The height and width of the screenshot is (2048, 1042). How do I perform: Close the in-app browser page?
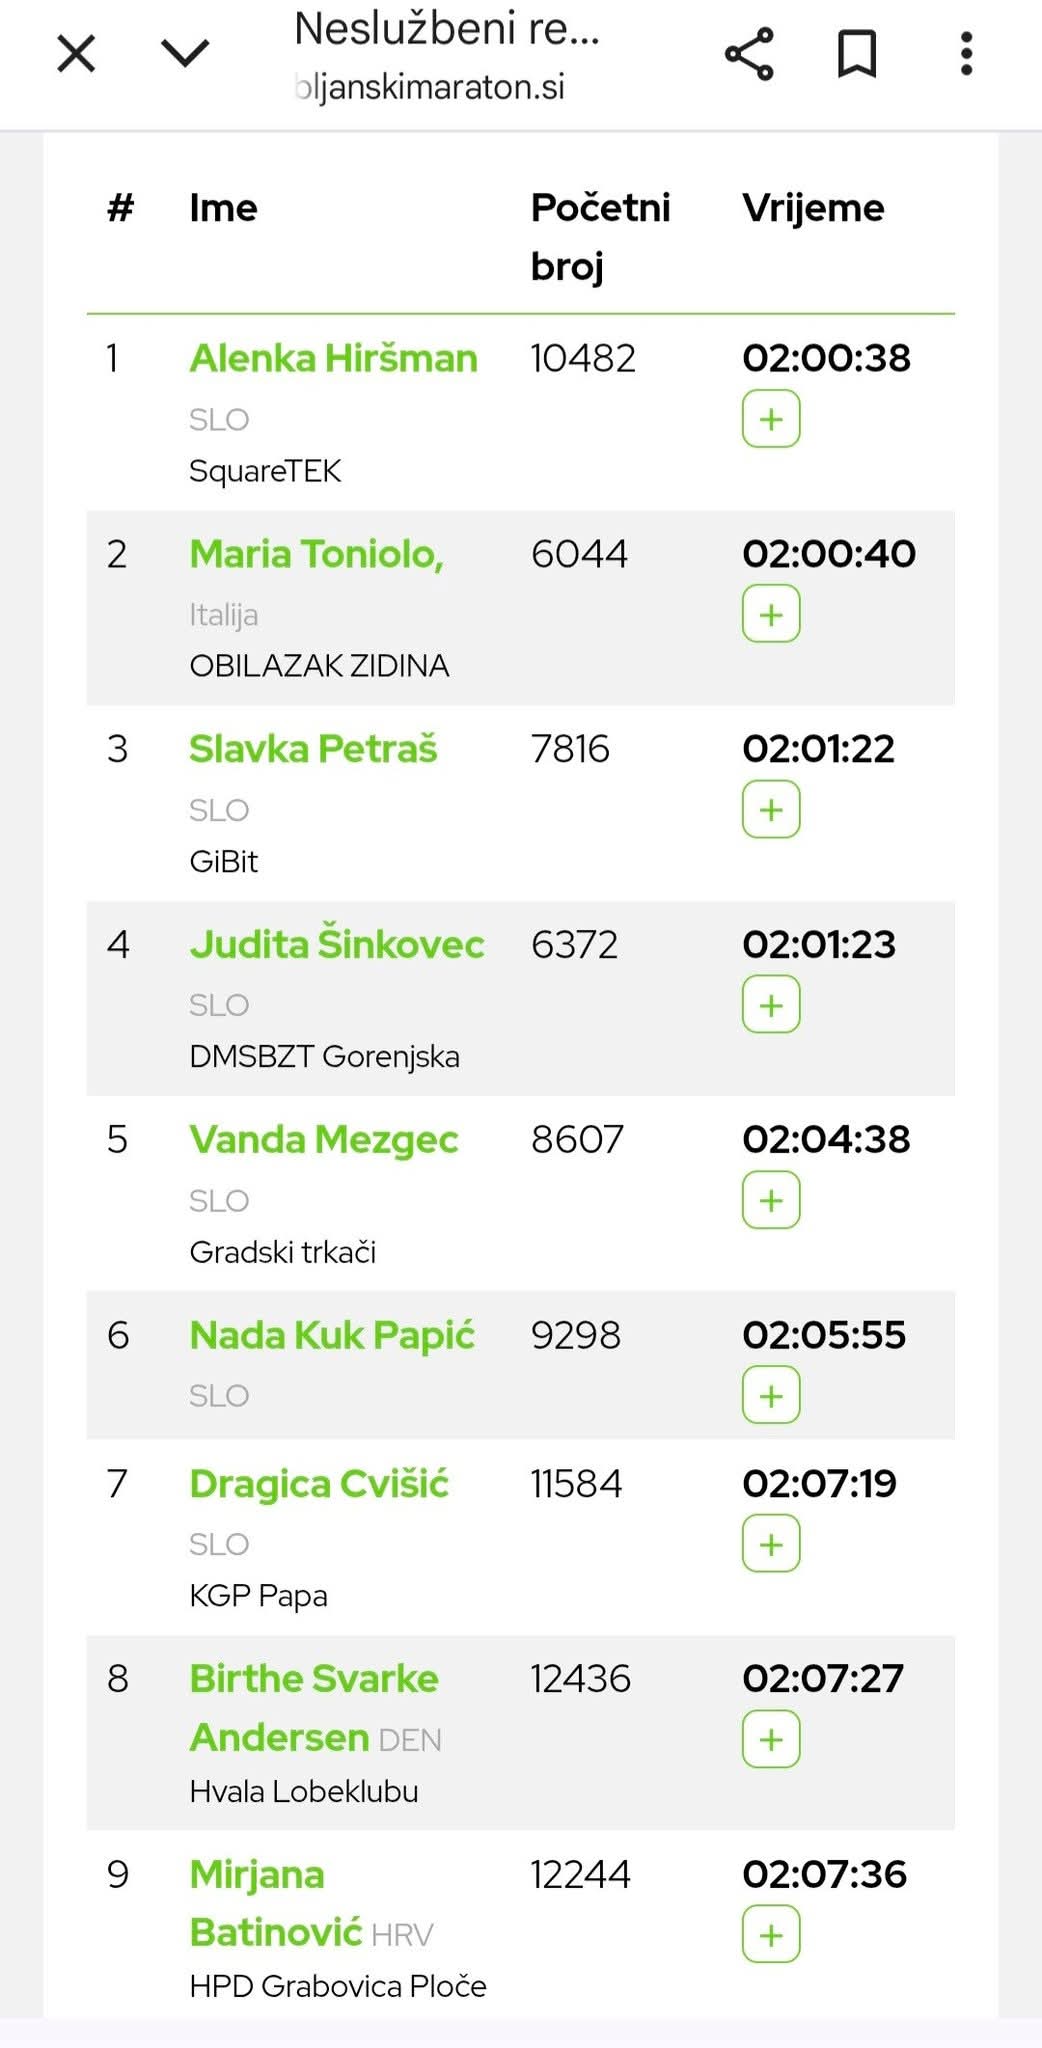(x=76, y=54)
